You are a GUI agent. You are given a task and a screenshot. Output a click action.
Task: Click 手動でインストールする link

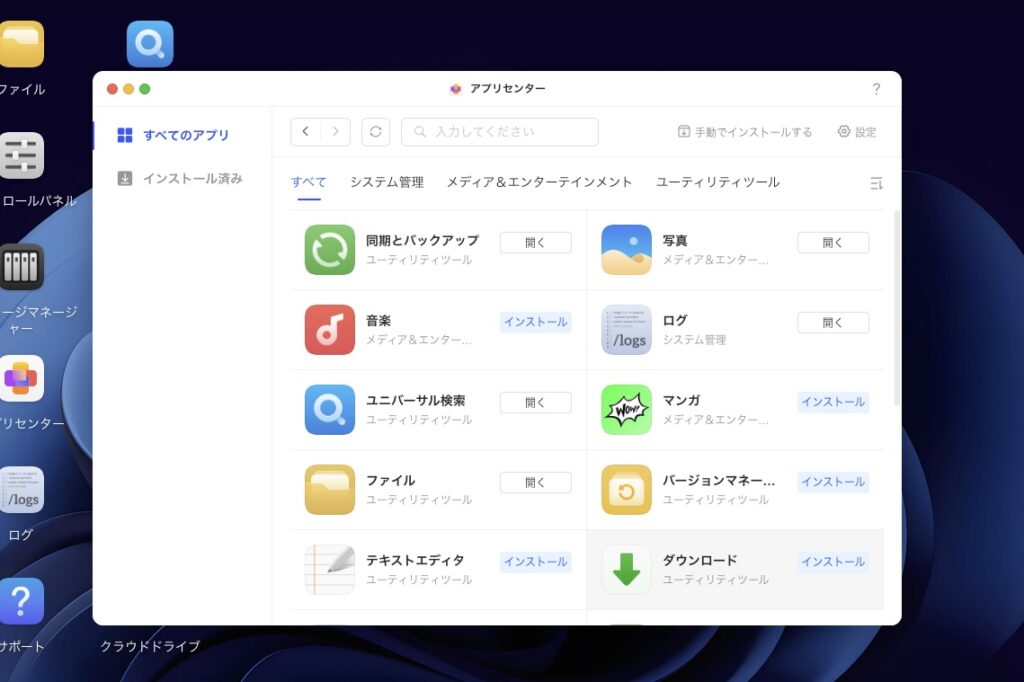point(745,132)
